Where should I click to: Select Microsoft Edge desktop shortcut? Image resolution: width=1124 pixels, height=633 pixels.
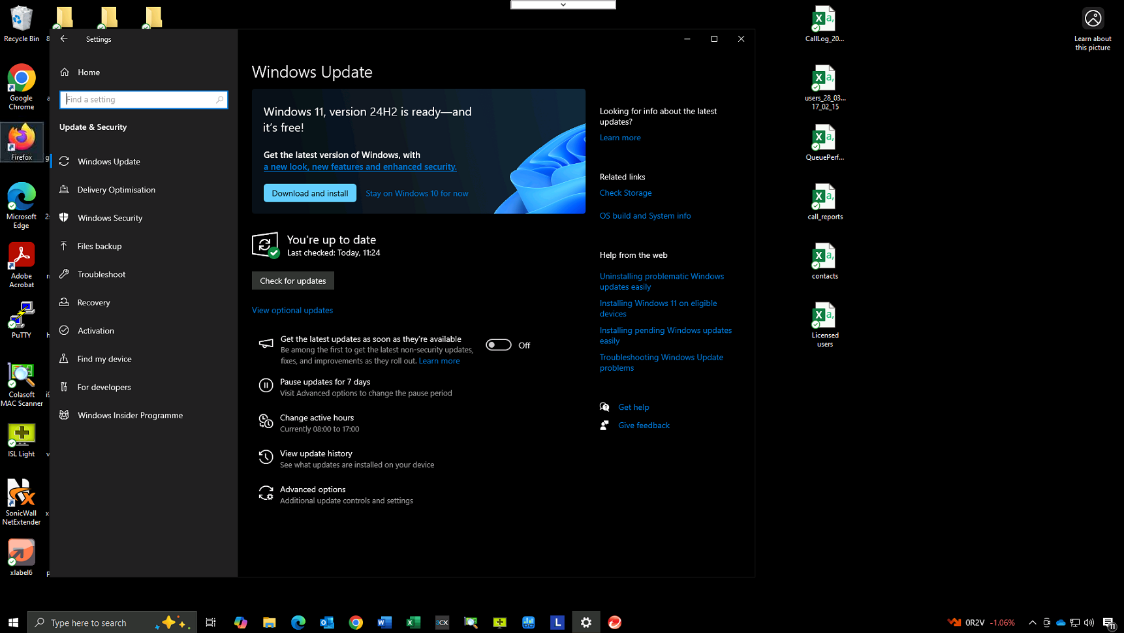coord(22,206)
